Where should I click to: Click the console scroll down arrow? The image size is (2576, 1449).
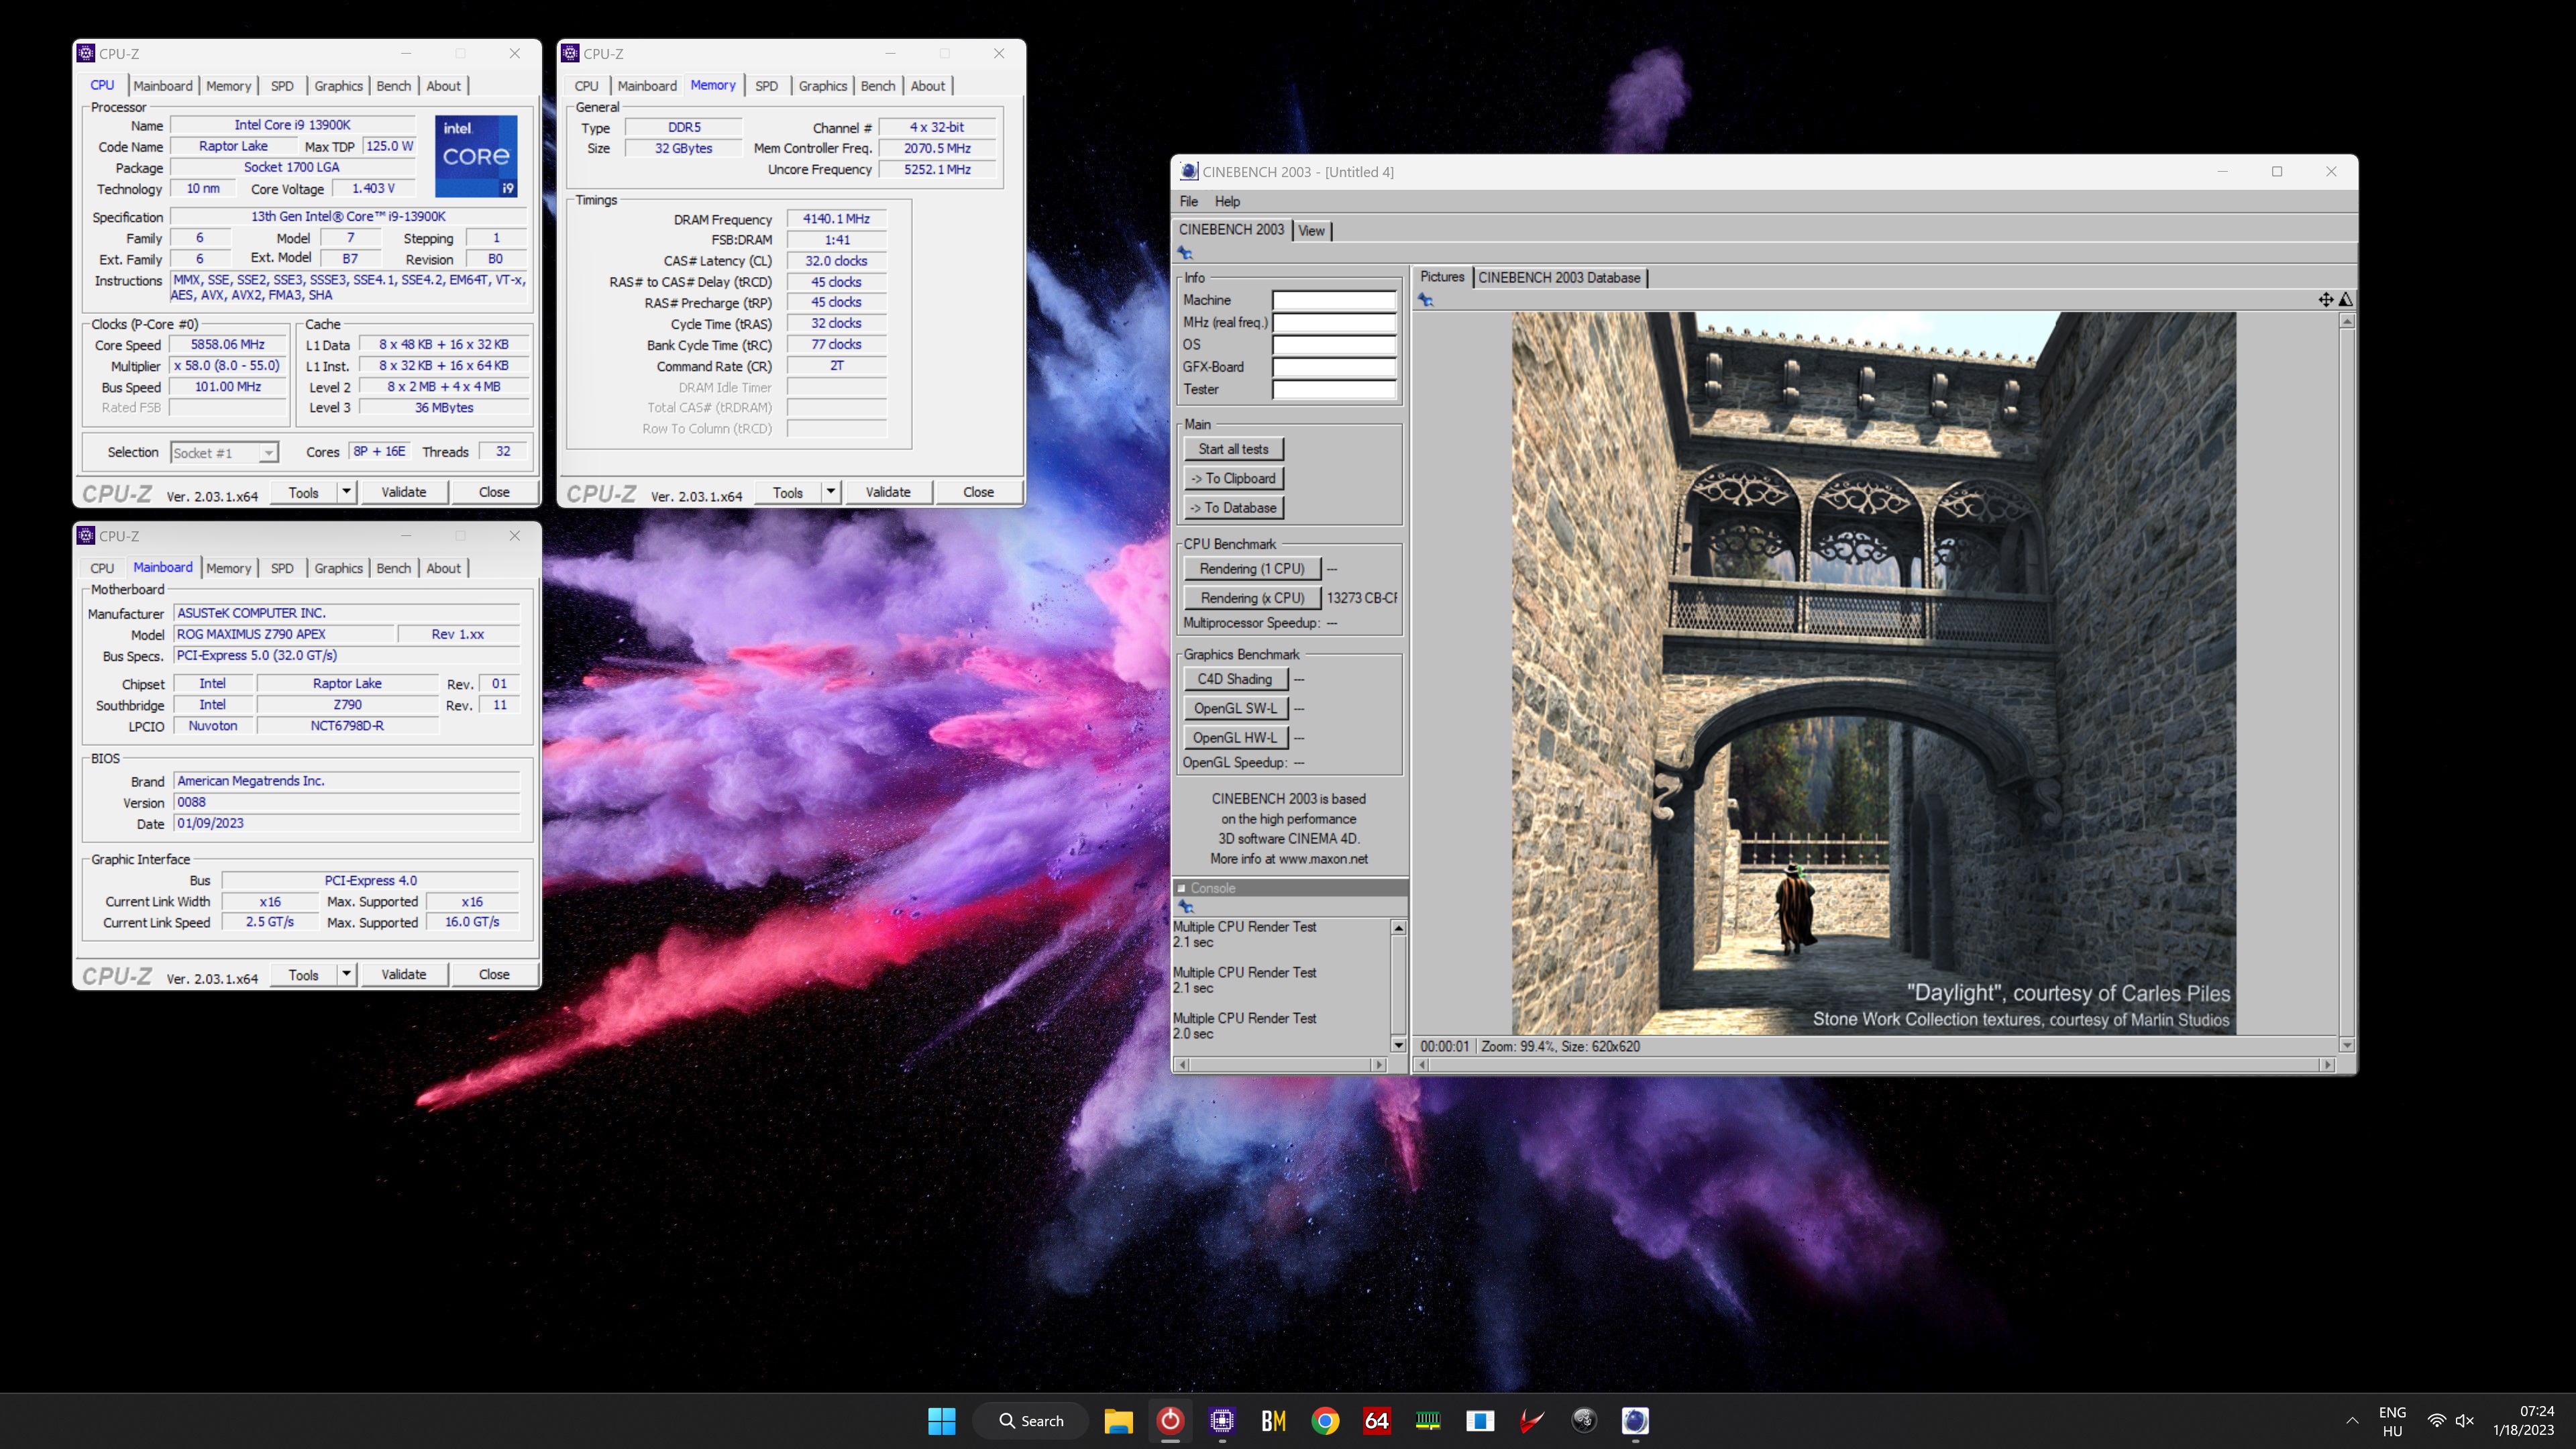1398,1045
